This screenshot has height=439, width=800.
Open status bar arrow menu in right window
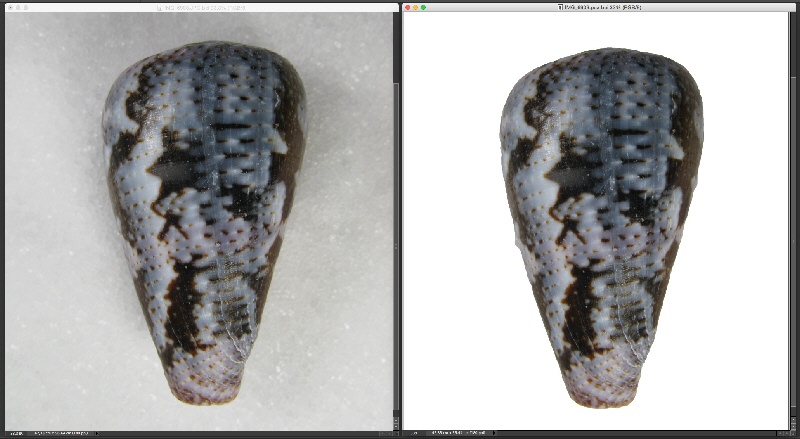pos(495,434)
